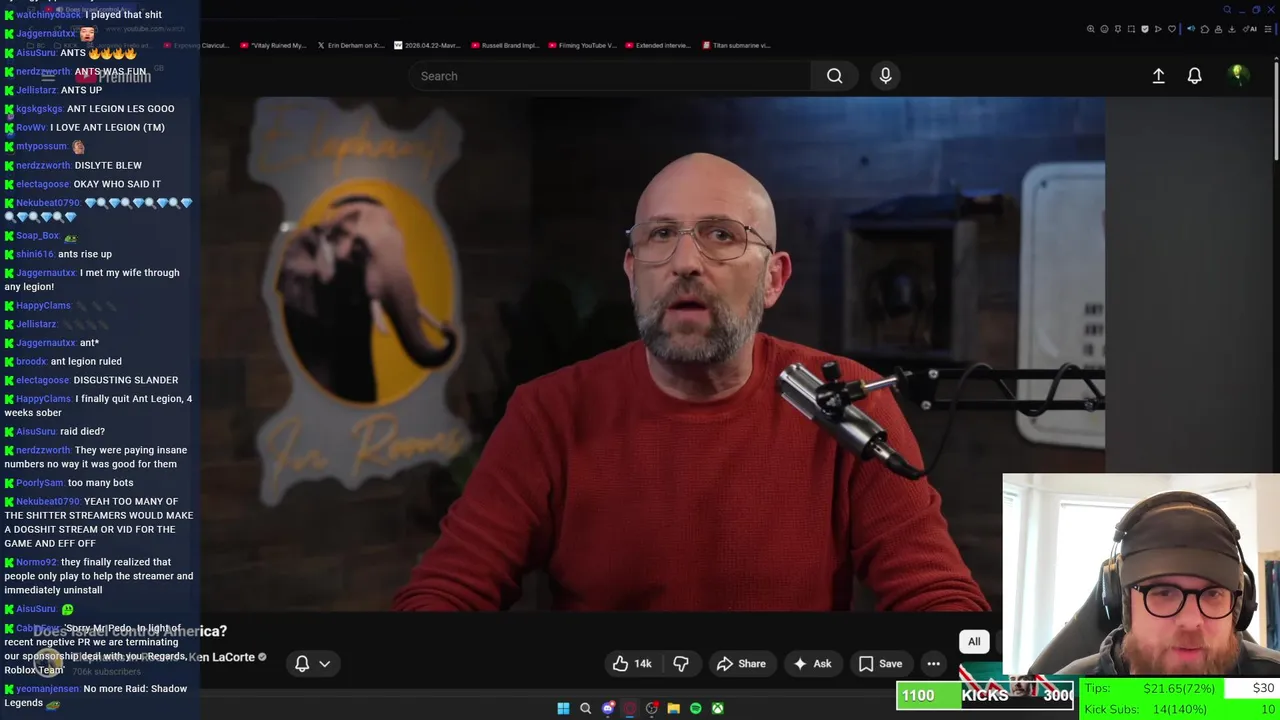The width and height of the screenshot is (1280, 720).
Task: Open the browser extensions icon
Action: [x=1205, y=29]
